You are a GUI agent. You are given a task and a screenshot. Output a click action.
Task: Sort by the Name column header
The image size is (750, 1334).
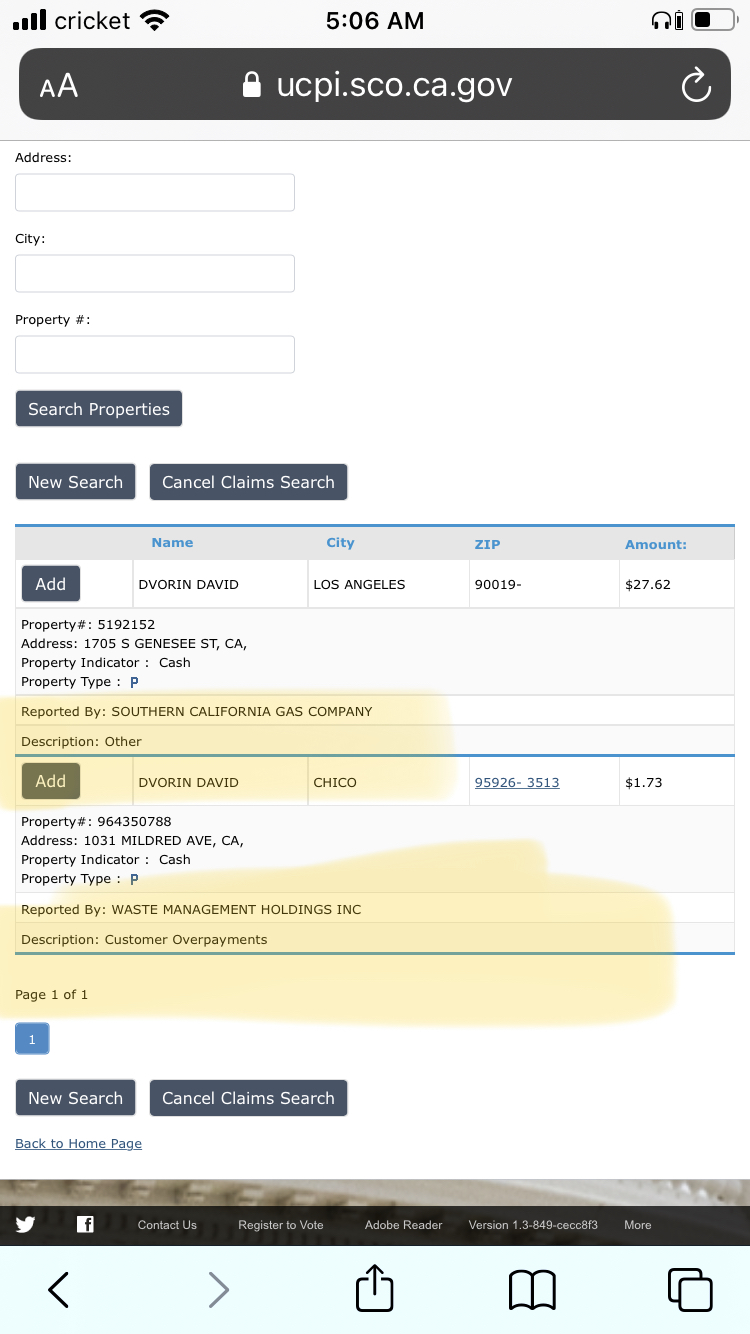tap(172, 543)
